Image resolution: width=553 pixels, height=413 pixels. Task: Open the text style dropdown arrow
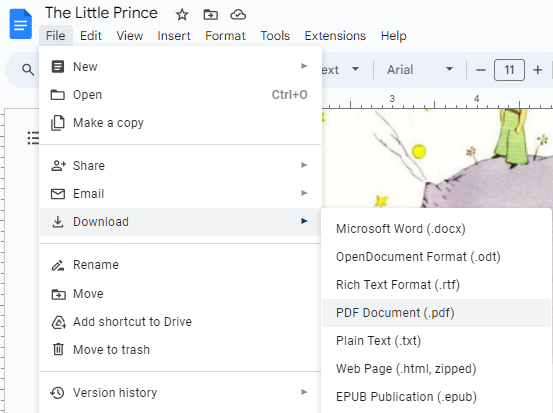click(356, 69)
